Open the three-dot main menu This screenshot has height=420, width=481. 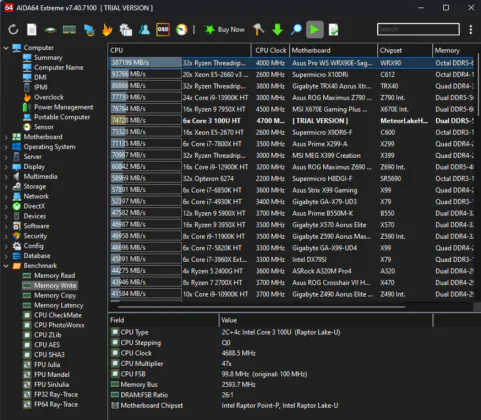(471, 30)
